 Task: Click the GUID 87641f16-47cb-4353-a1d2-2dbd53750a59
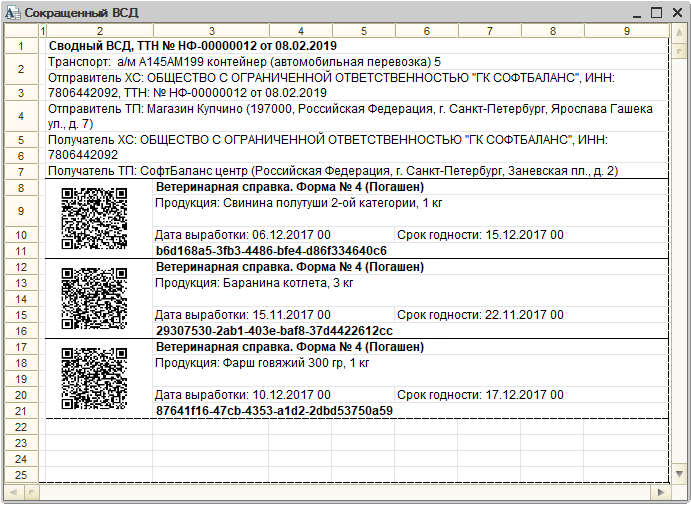274,411
